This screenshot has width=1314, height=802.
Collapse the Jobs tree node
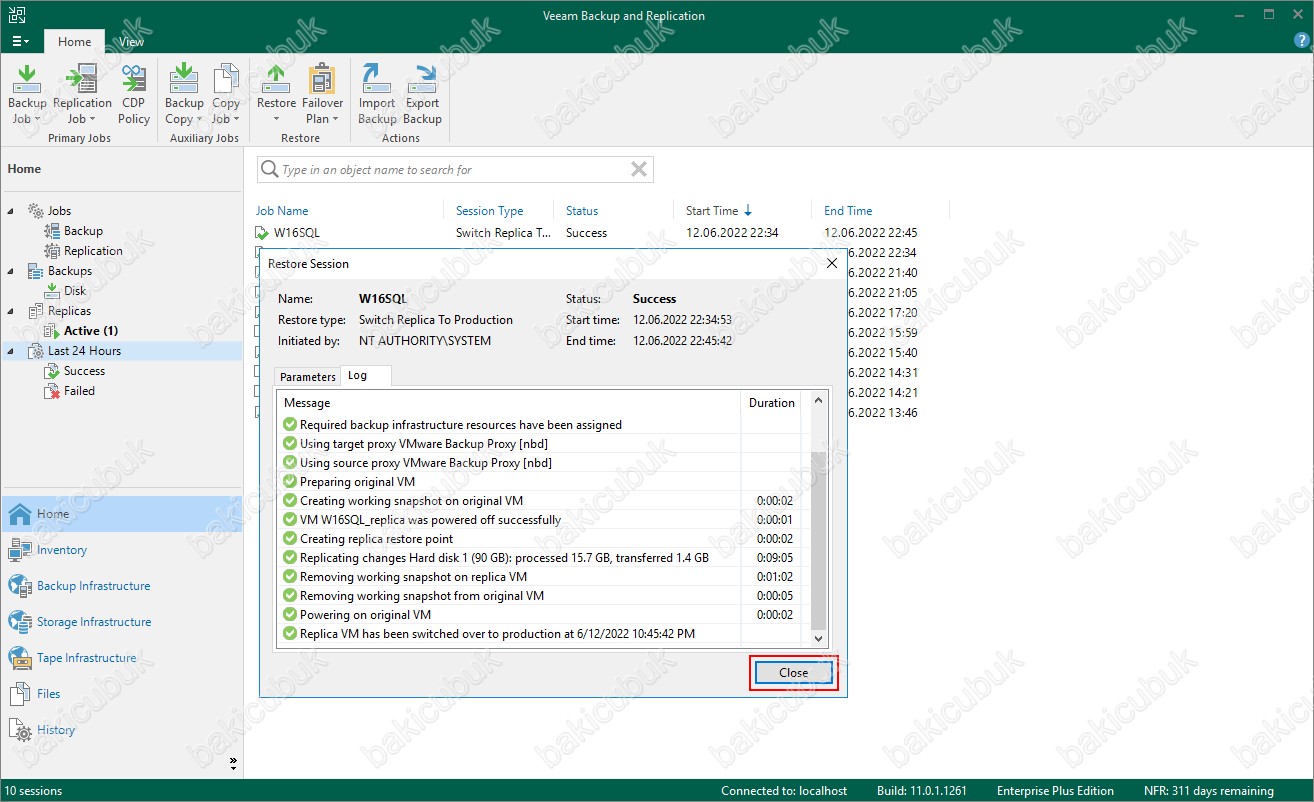pyautogui.click(x=12, y=211)
